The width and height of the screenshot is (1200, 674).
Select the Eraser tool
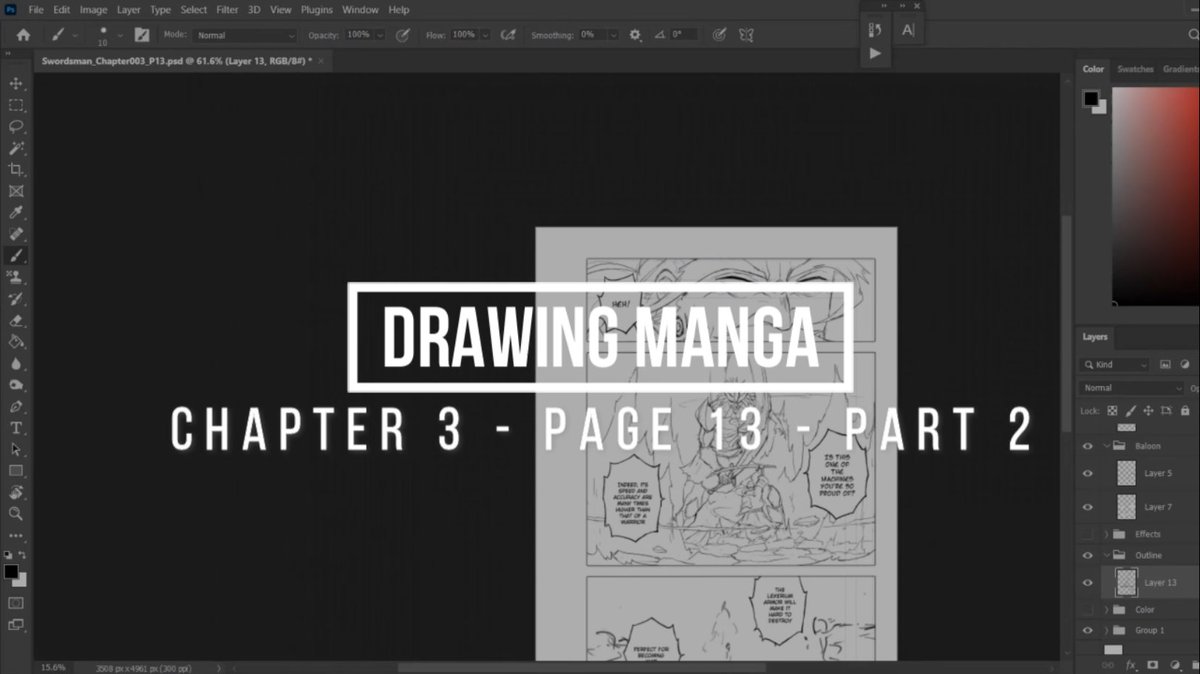(x=16, y=321)
